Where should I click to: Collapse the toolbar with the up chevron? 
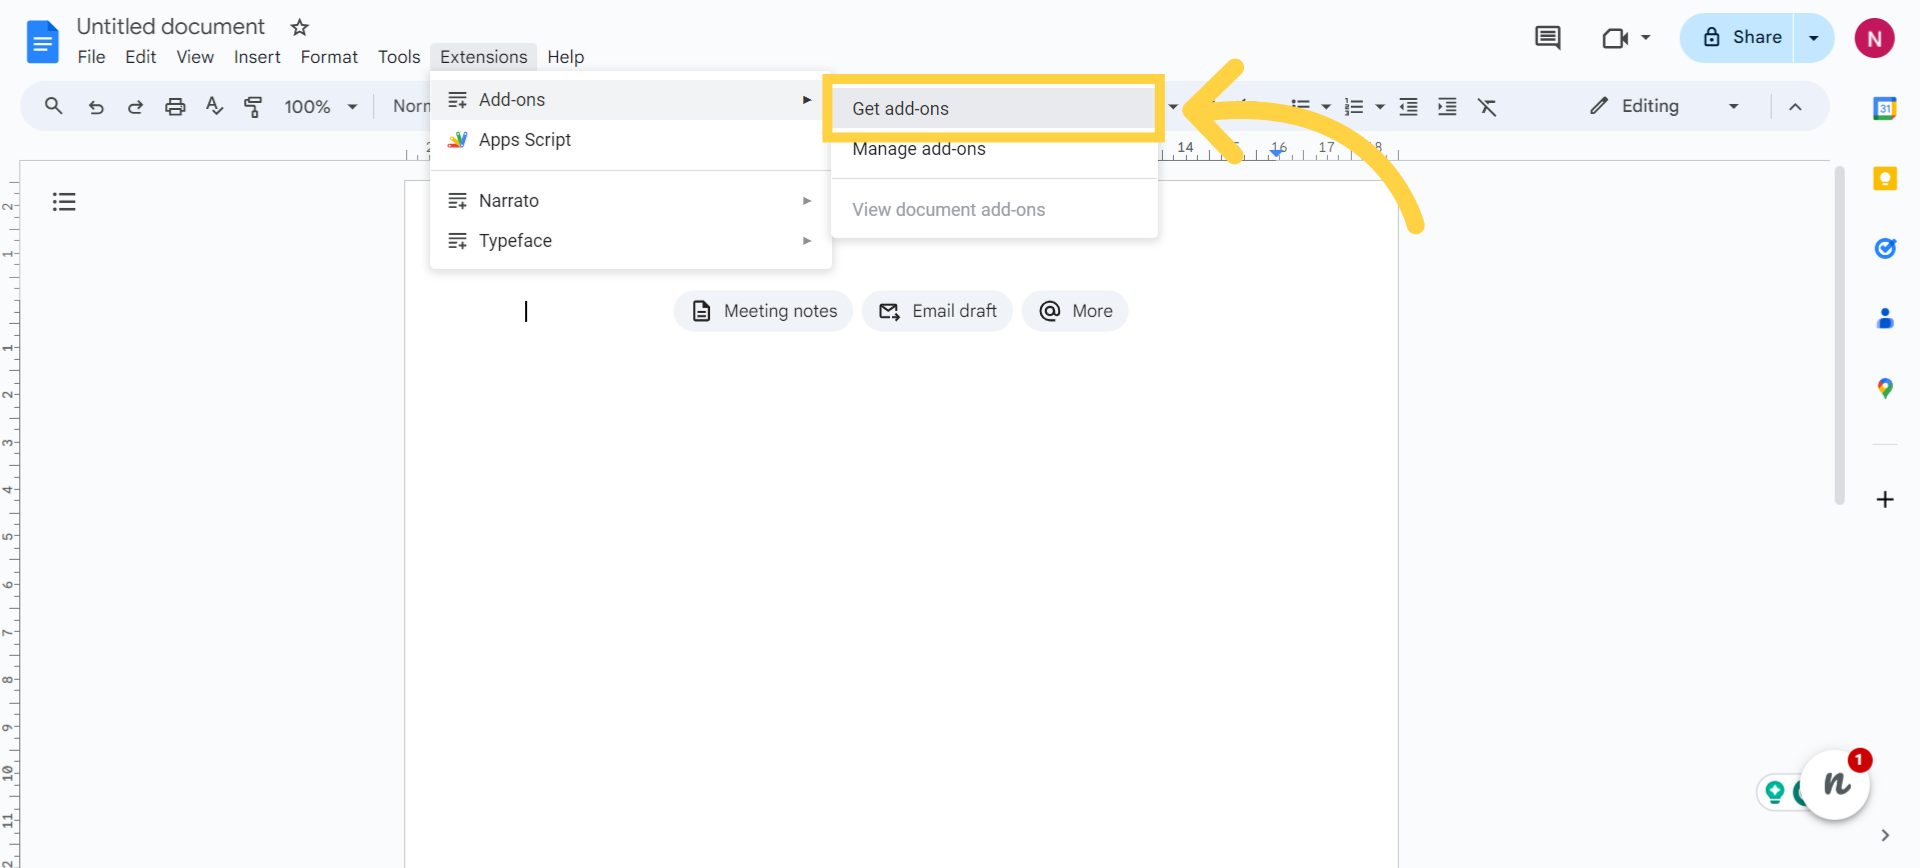1795,106
